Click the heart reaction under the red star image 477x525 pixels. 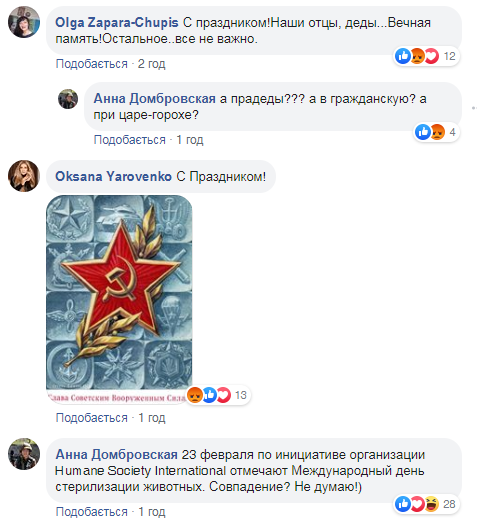click(224, 395)
